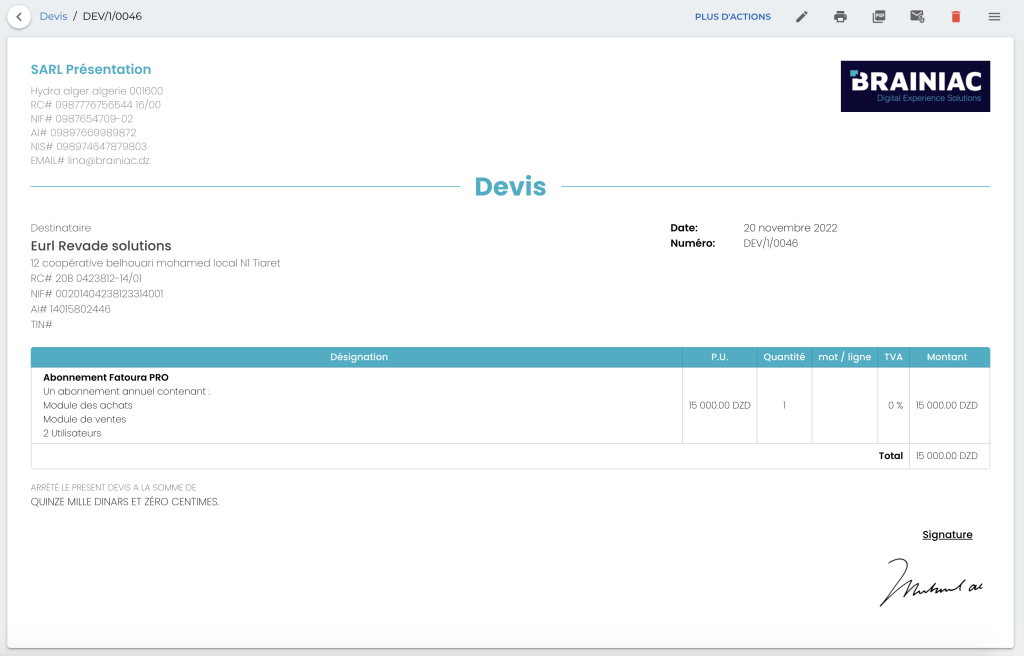The height and width of the screenshot is (656, 1024).
Task: Delete the quote with the red trash icon
Action: pos(956,17)
